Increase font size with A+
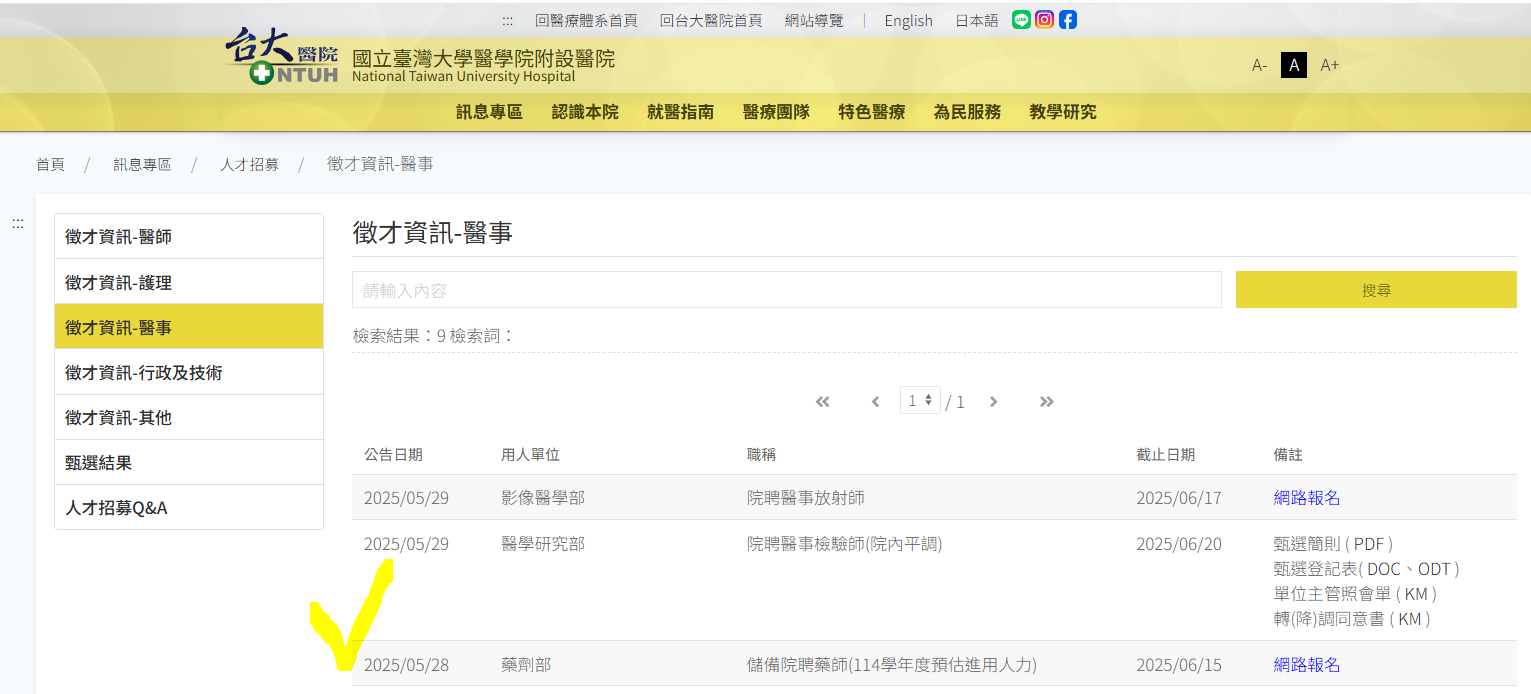Image resolution: width=1531 pixels, height=694 pixels. pyautogui.click(x=1330, y=65)
